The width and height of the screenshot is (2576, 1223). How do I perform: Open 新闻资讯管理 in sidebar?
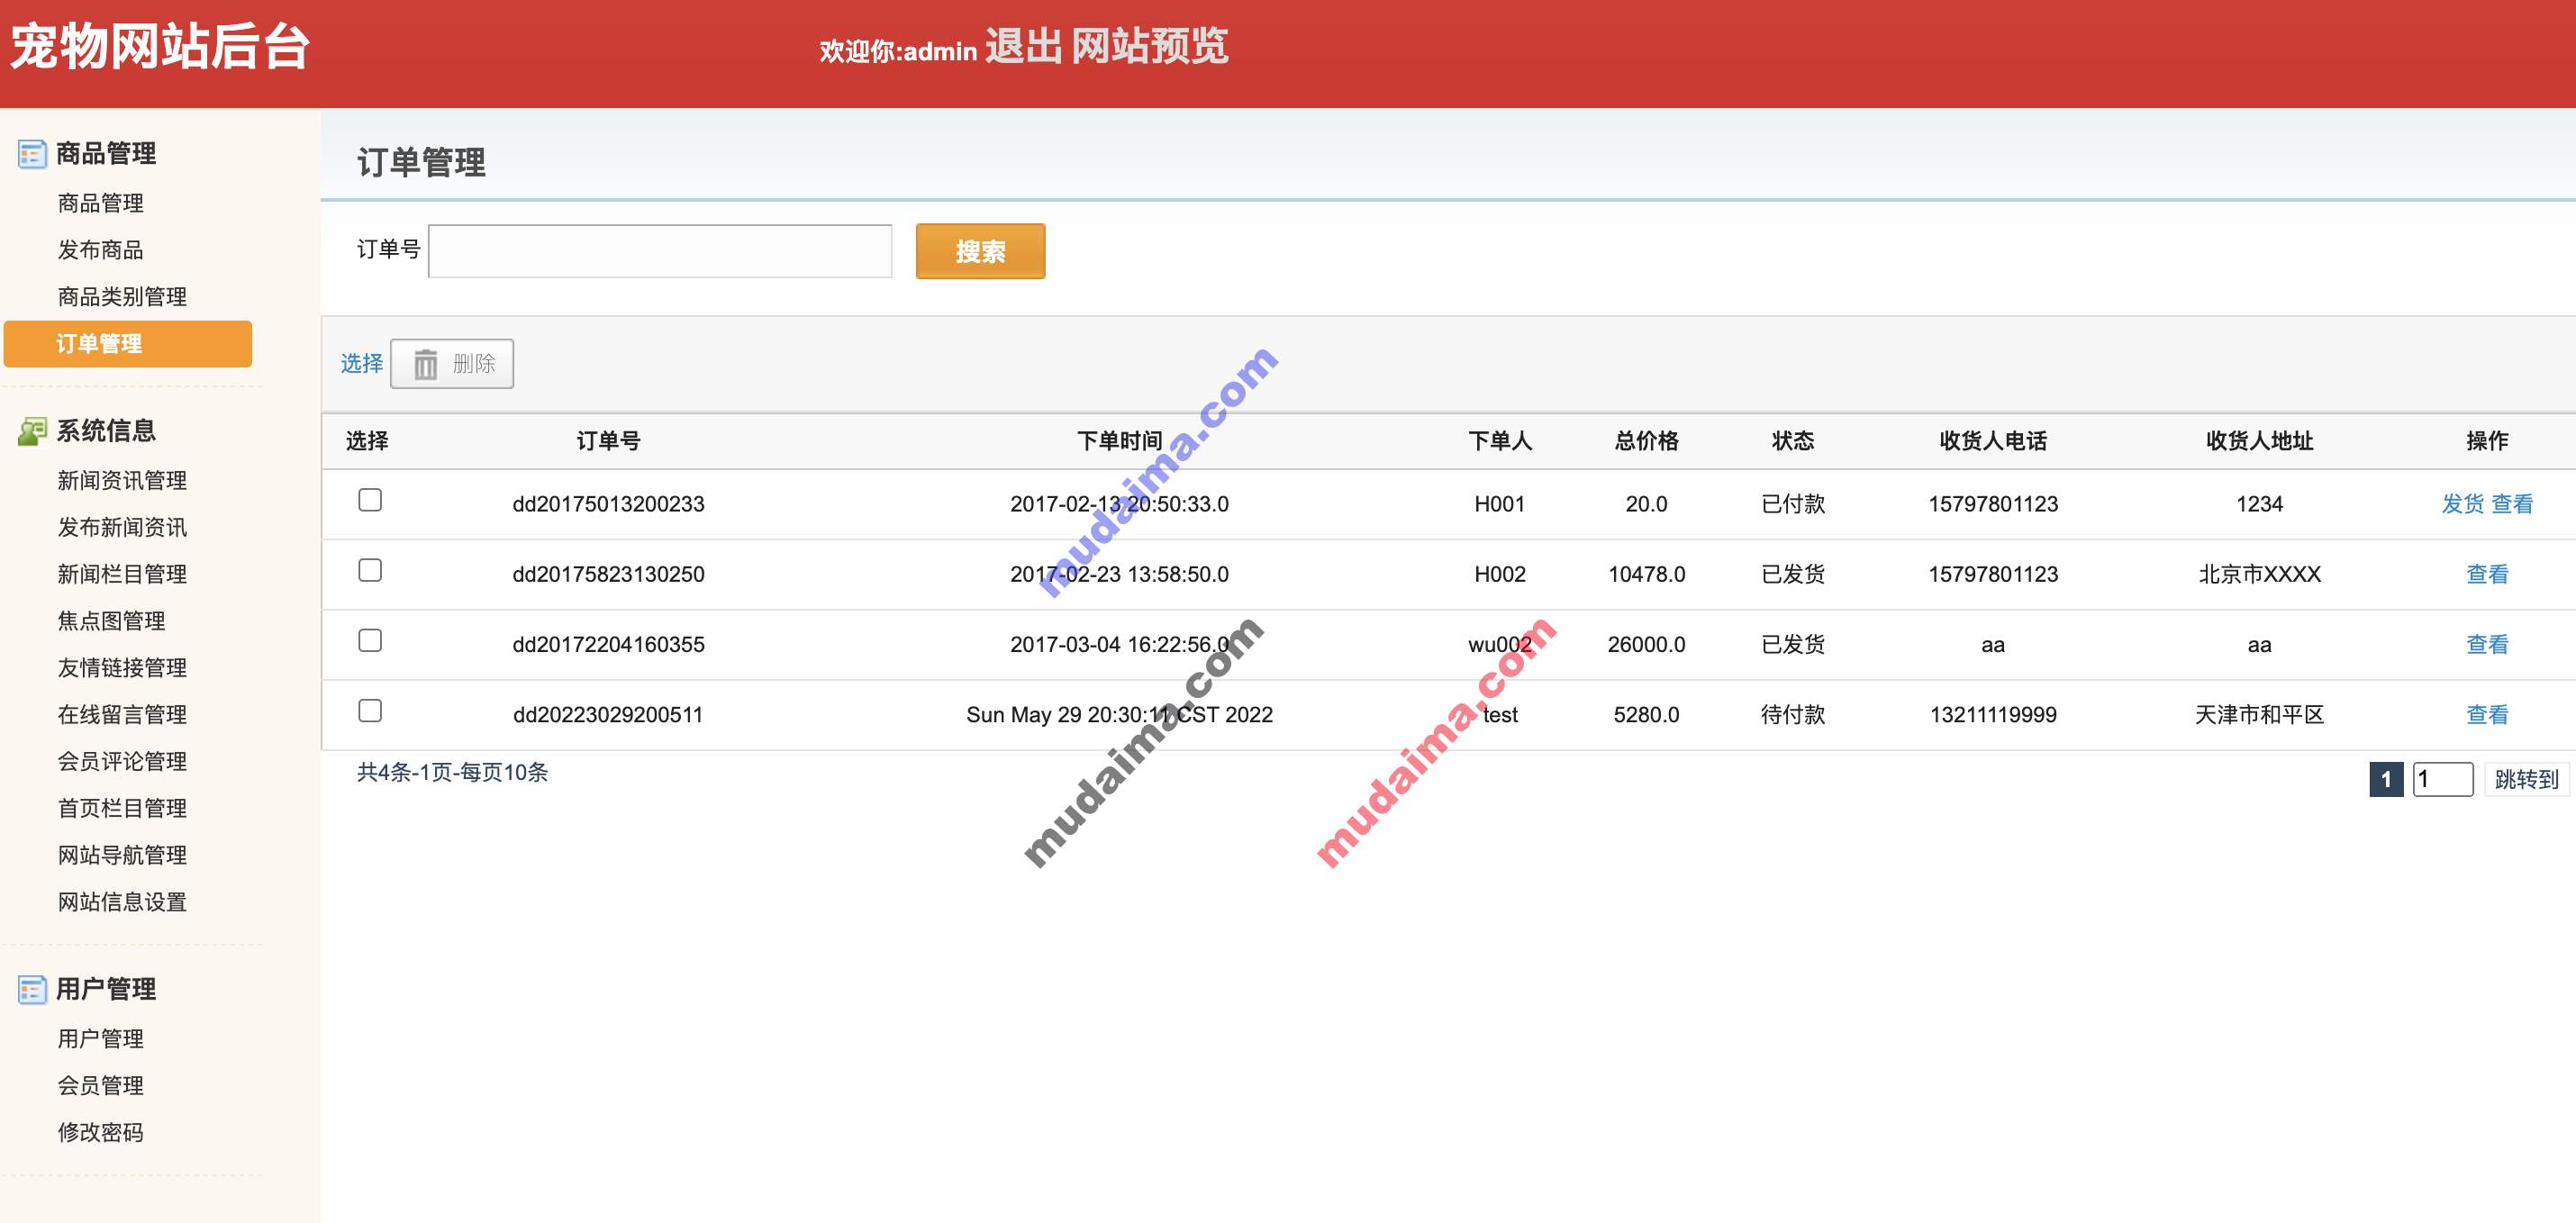122,481
